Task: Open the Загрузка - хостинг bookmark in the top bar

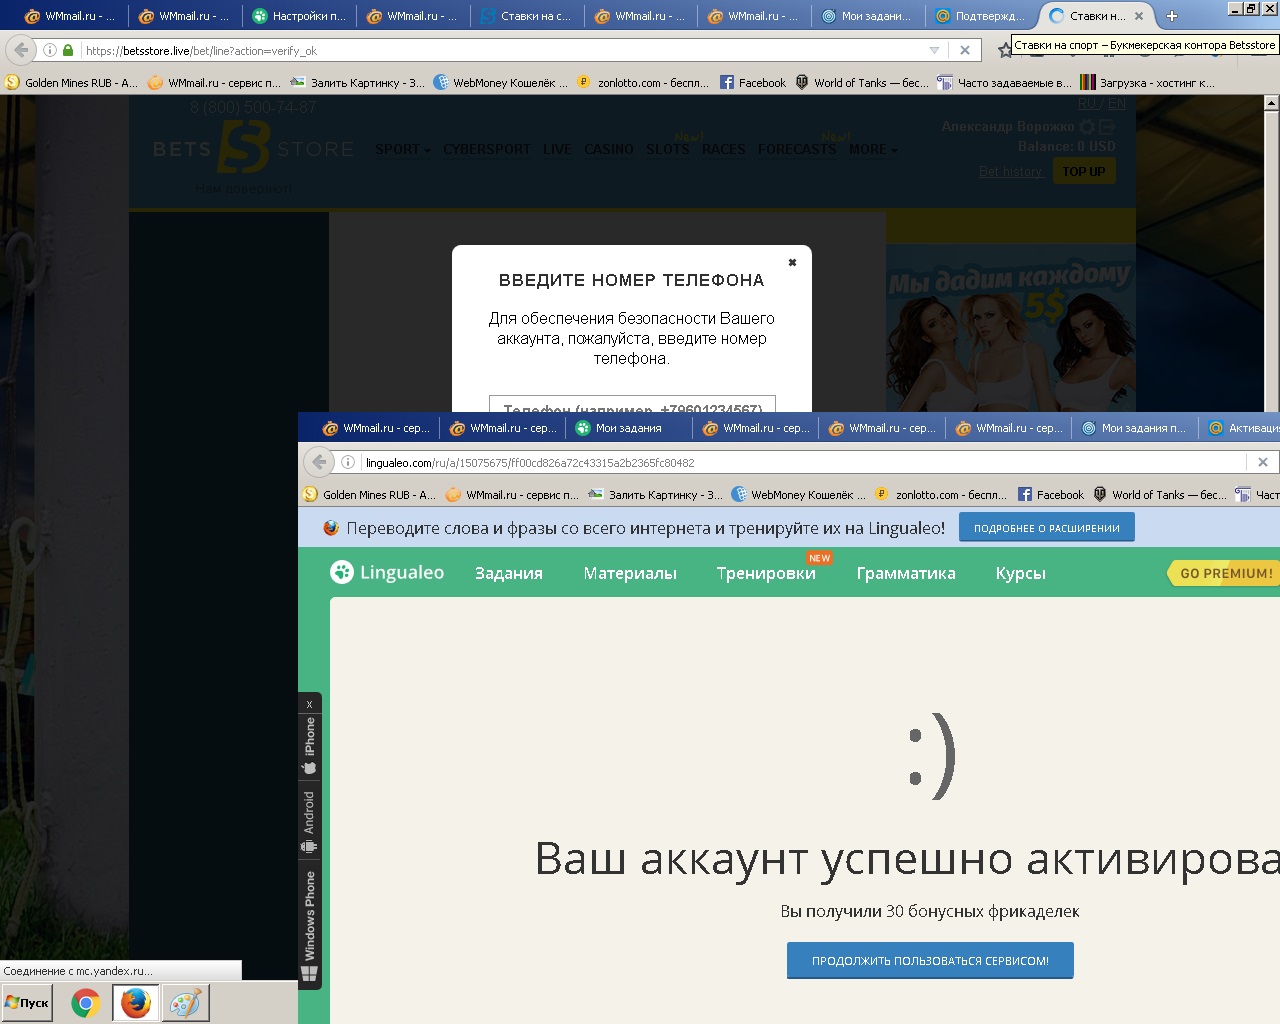Action: [x=1148, y=83]
